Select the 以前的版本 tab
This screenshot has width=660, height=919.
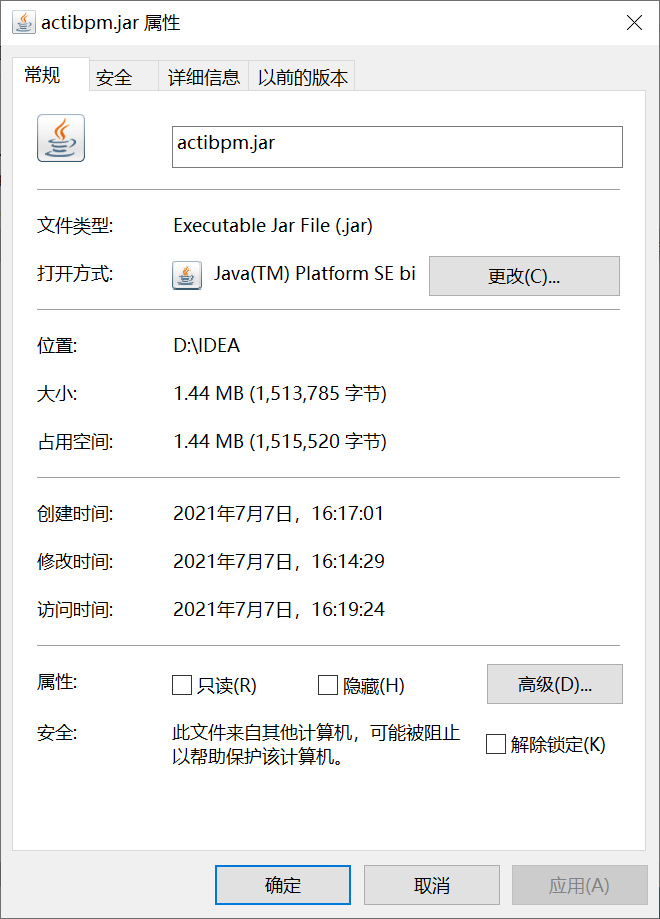303,77
